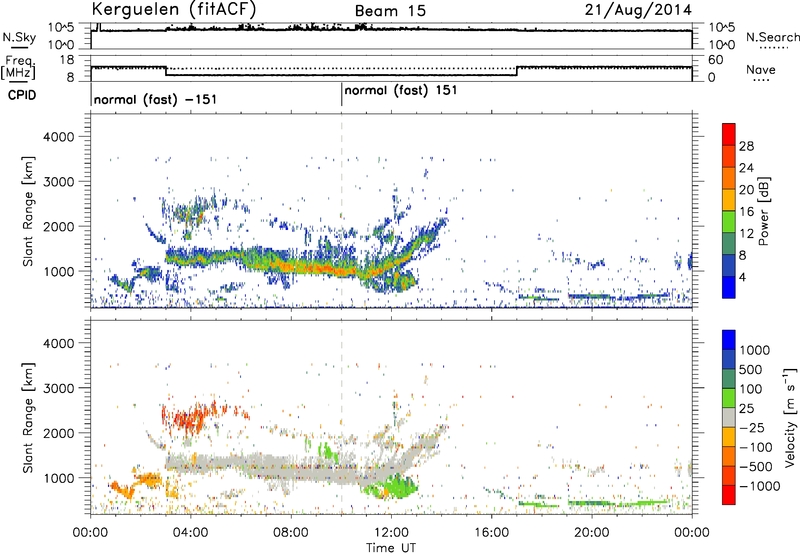Click the Nave legend label
This screenshot has width=800, height=554.
click(x=761, y=69)
